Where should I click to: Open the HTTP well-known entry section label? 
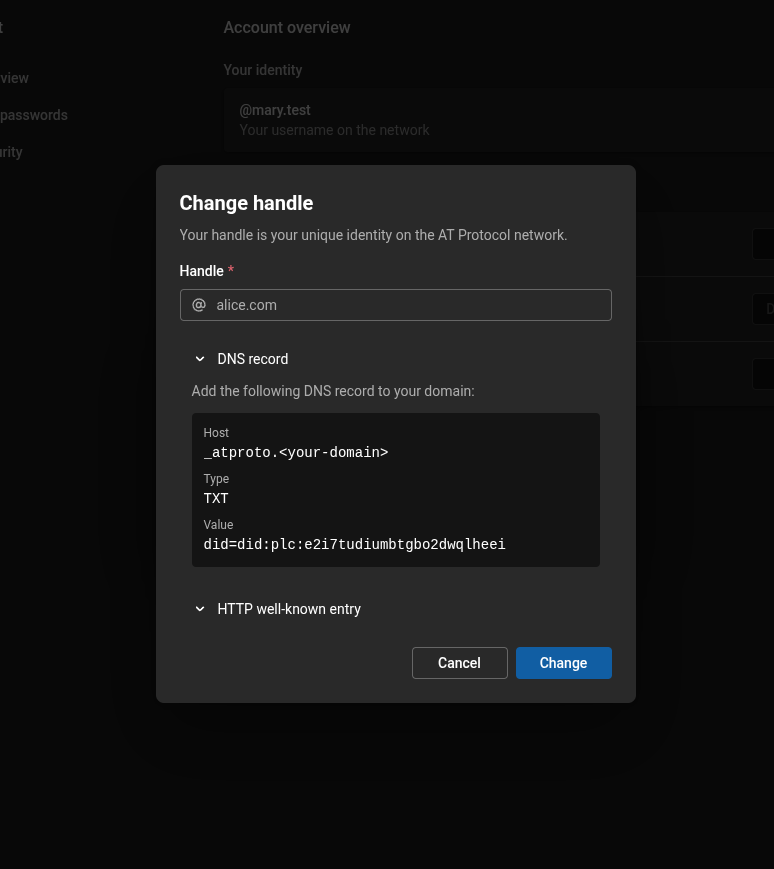click(289, 609)
